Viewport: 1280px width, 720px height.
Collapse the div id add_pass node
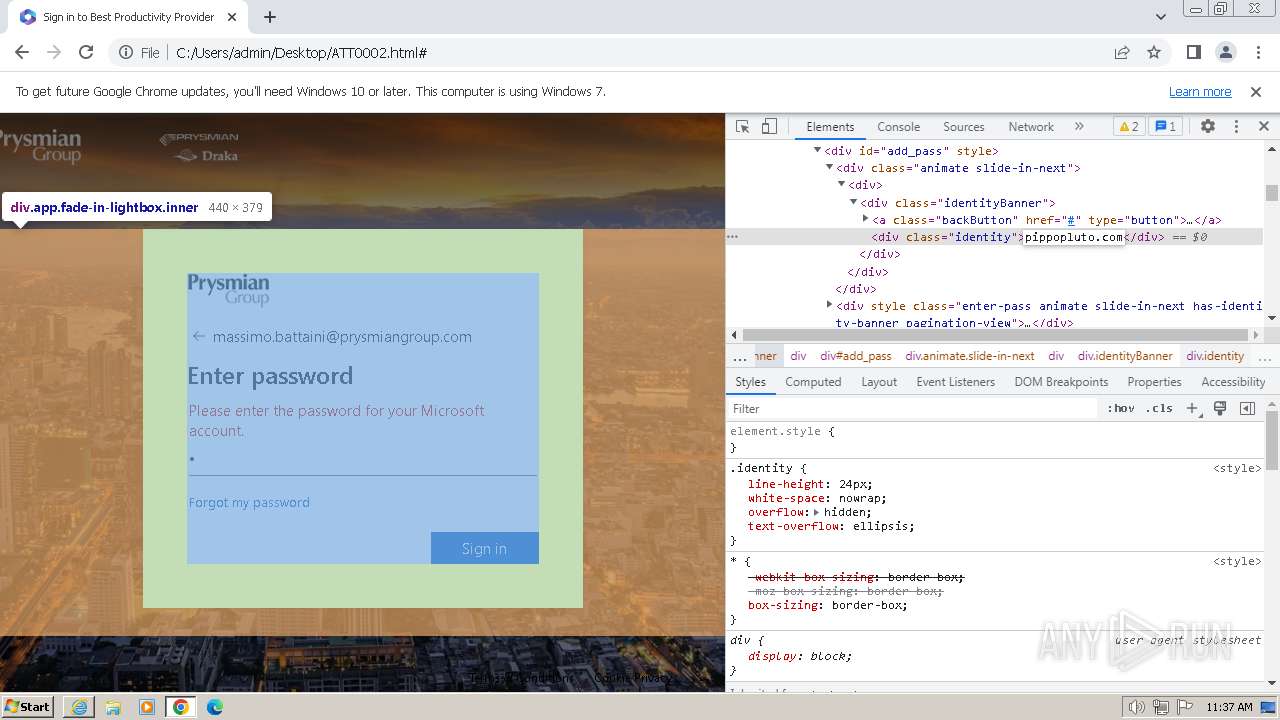point(817,151)
